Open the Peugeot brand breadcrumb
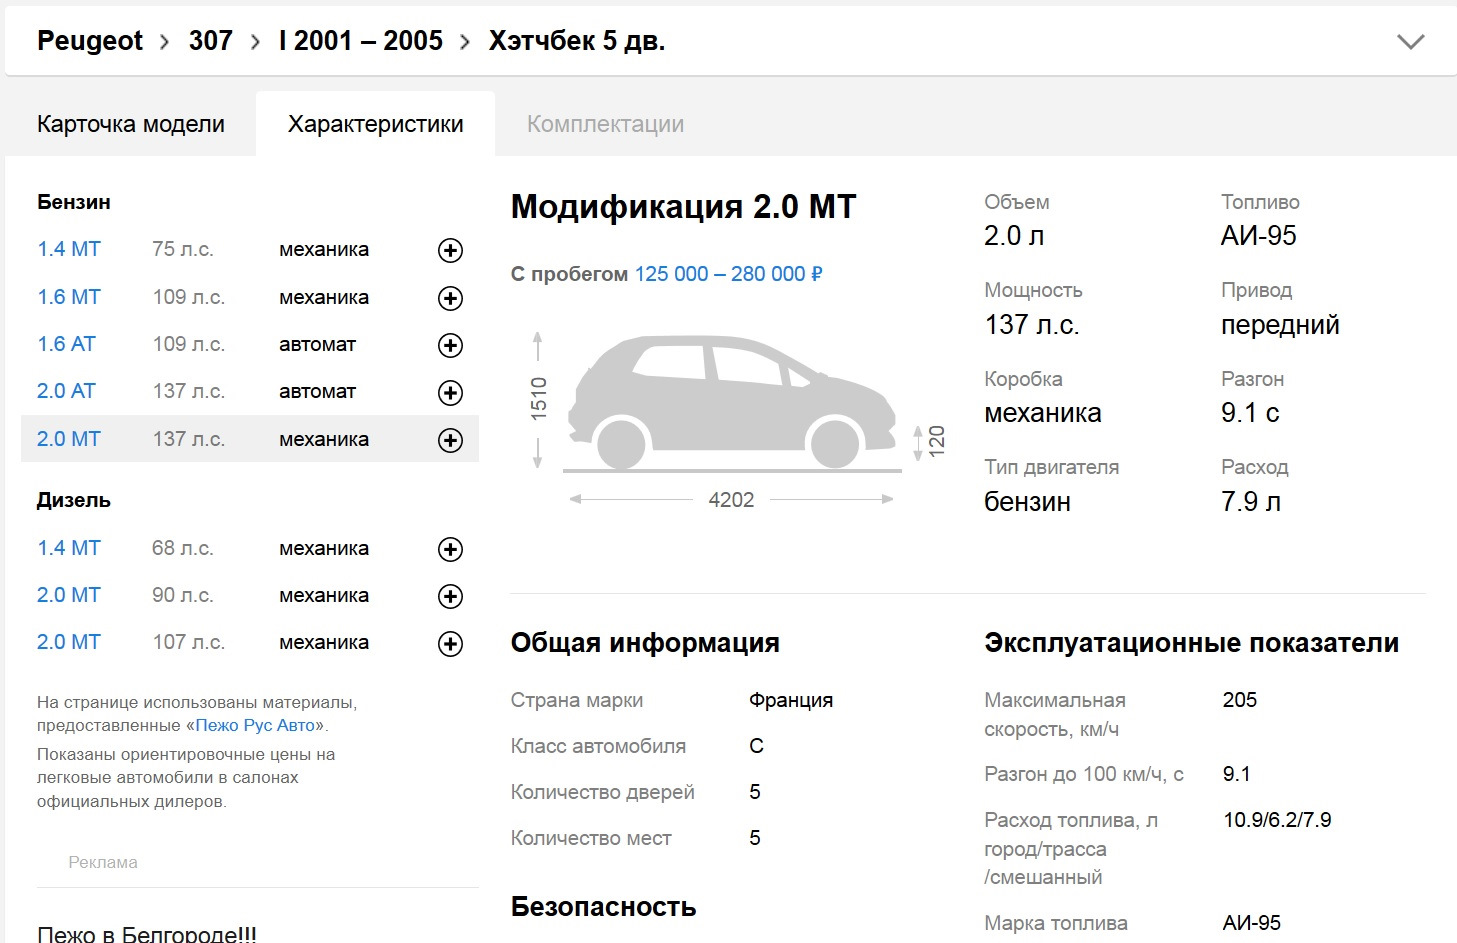Image resolution: width=1457 pixels, height=943 pixels. [90, 41]
